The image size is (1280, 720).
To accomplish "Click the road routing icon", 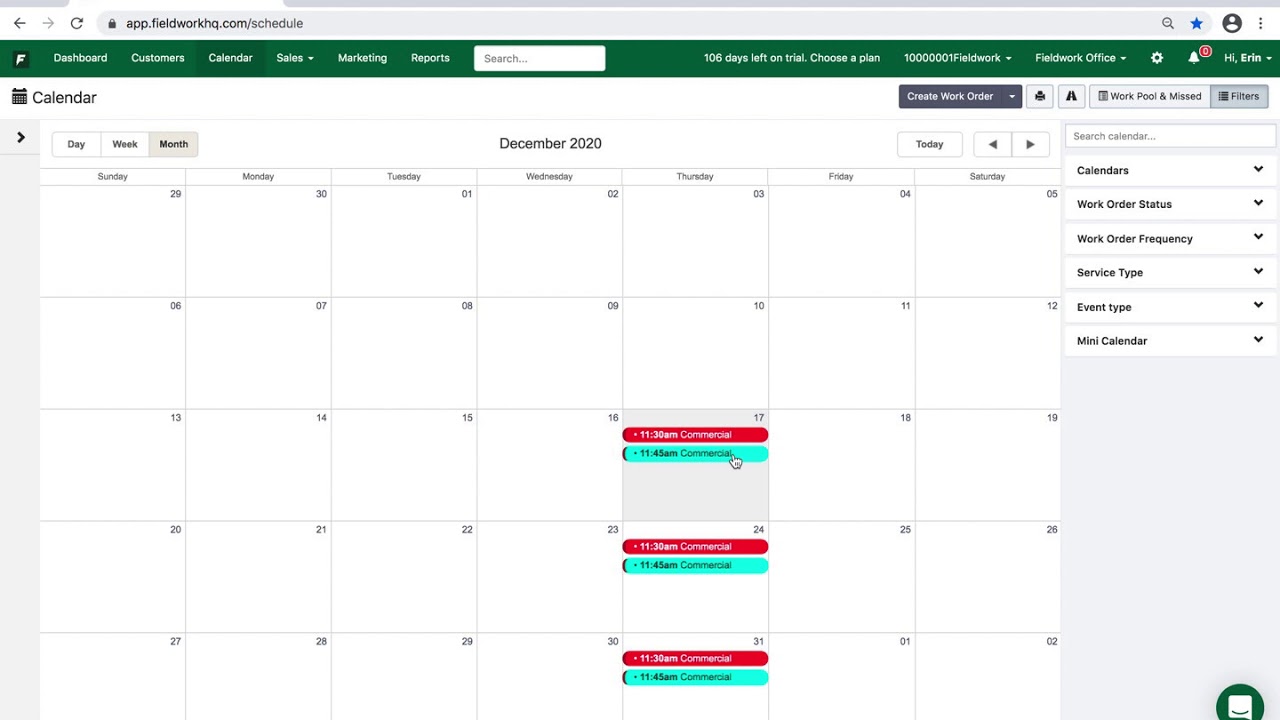I will coord(1071,96).
